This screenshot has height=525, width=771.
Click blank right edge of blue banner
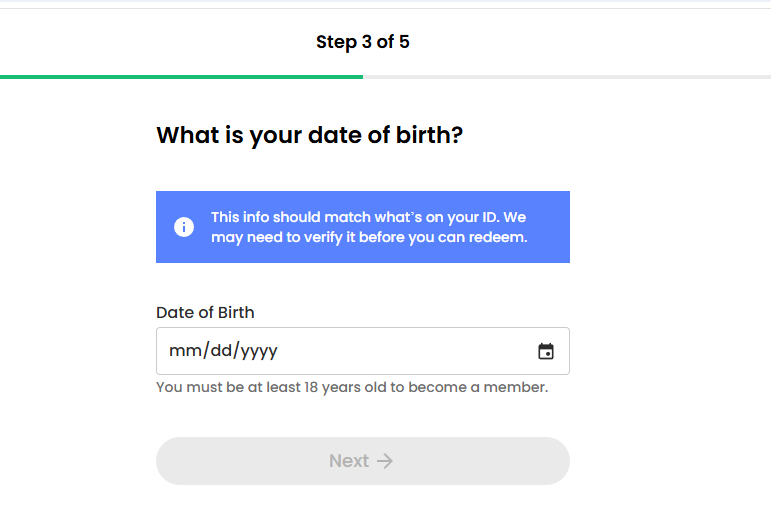(552, 227)
